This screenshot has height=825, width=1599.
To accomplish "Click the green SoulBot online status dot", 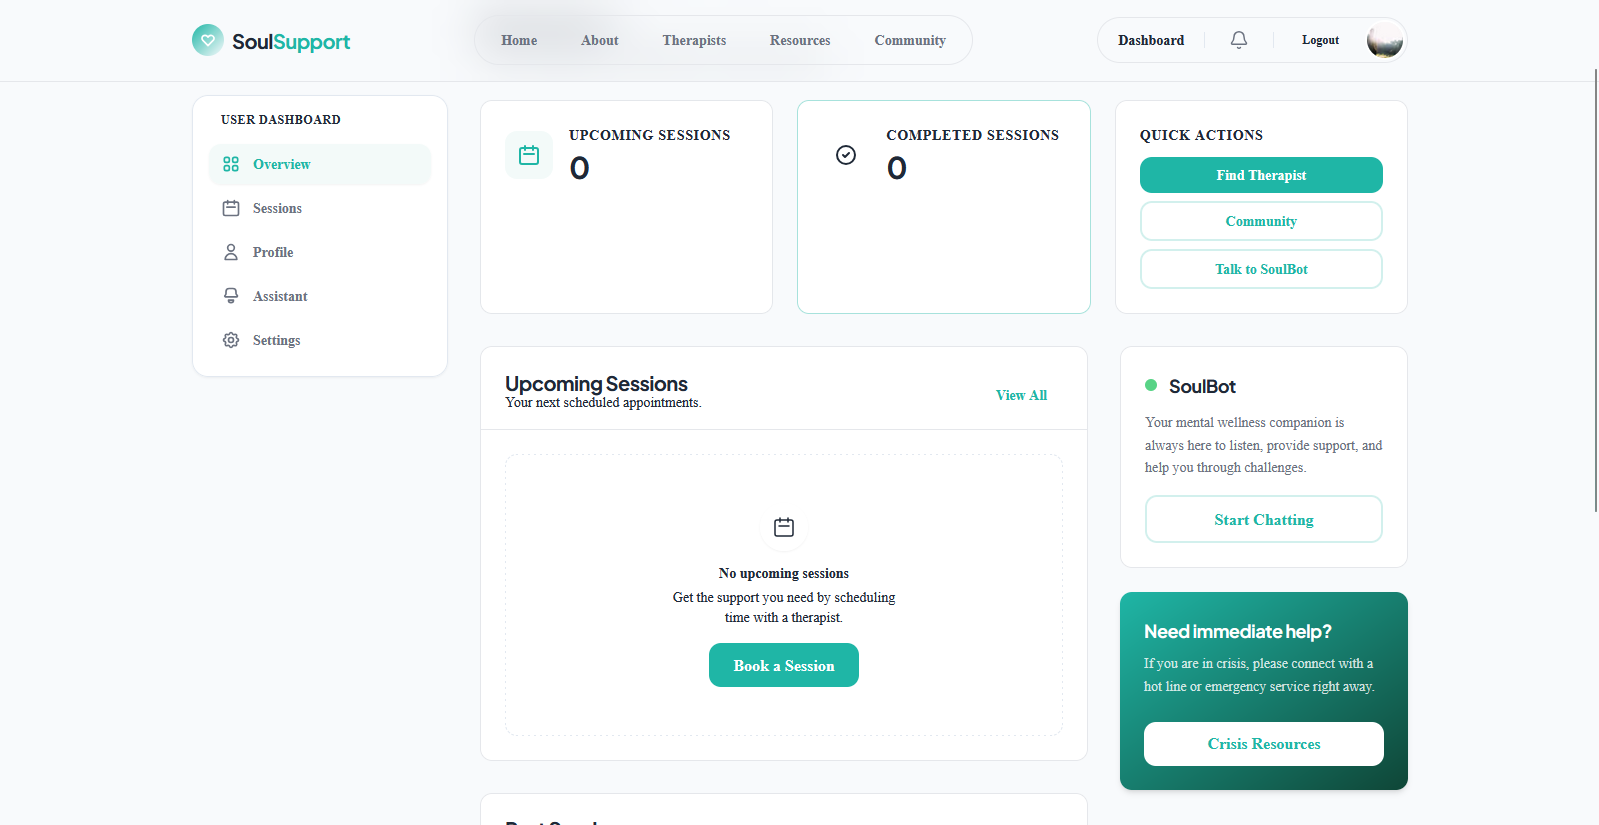I will [x=1151, y=385].
